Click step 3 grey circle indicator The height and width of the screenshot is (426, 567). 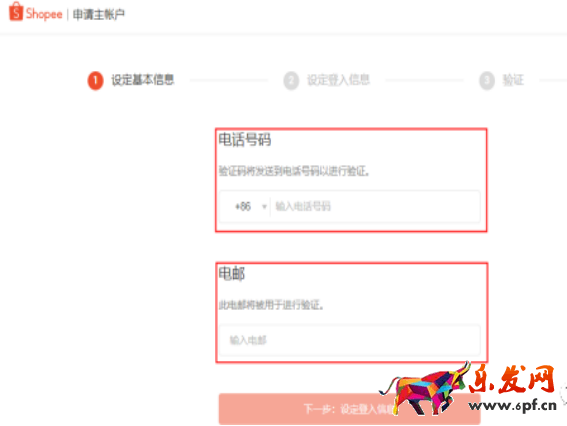click(x=487, y=80)
